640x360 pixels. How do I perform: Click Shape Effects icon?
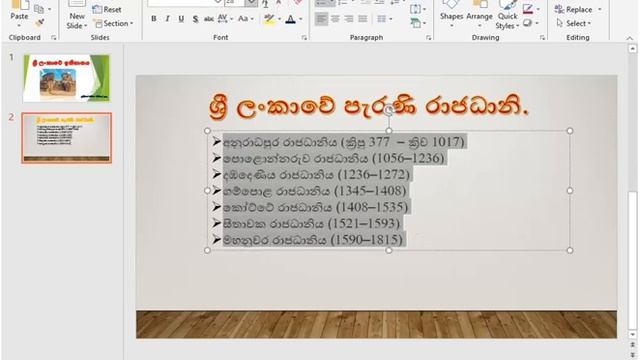[x=528, y=23]
